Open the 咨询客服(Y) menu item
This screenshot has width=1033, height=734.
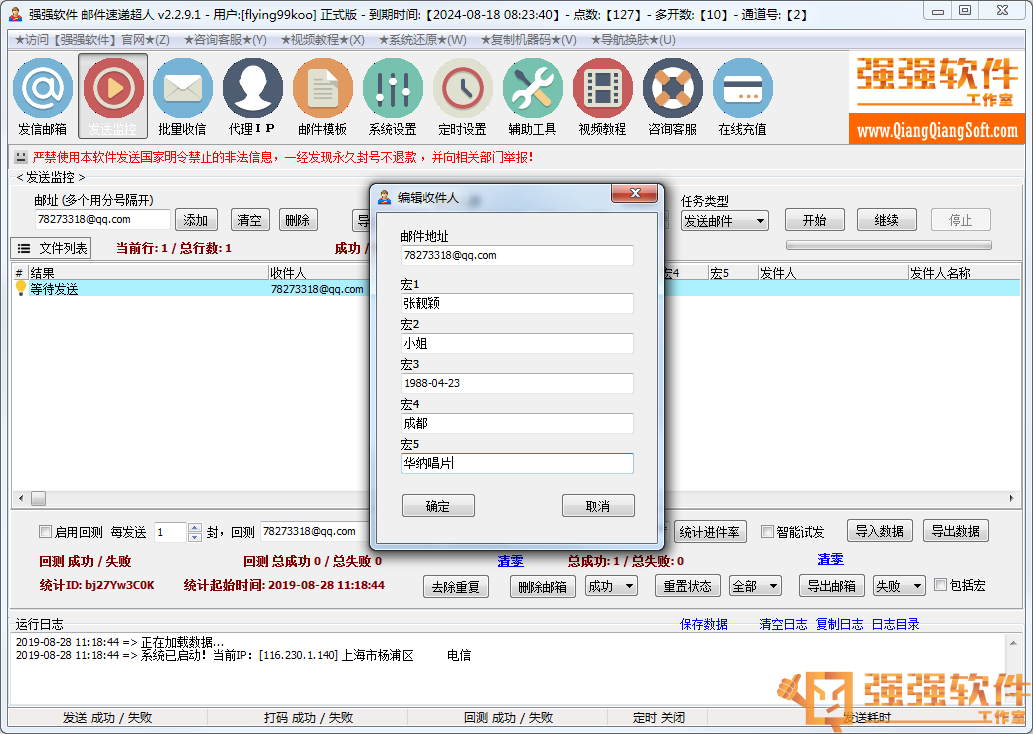point(225,40)
